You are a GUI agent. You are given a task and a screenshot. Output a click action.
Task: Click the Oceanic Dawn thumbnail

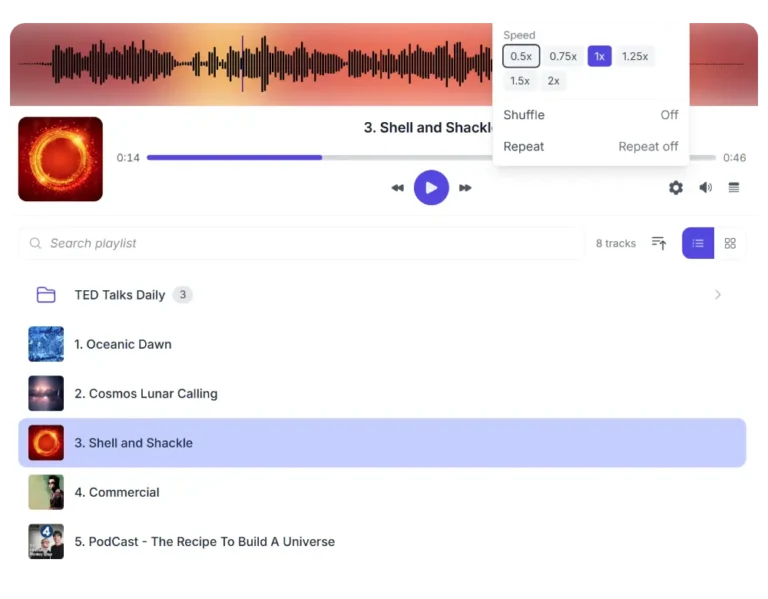click(x=46, y=344)
